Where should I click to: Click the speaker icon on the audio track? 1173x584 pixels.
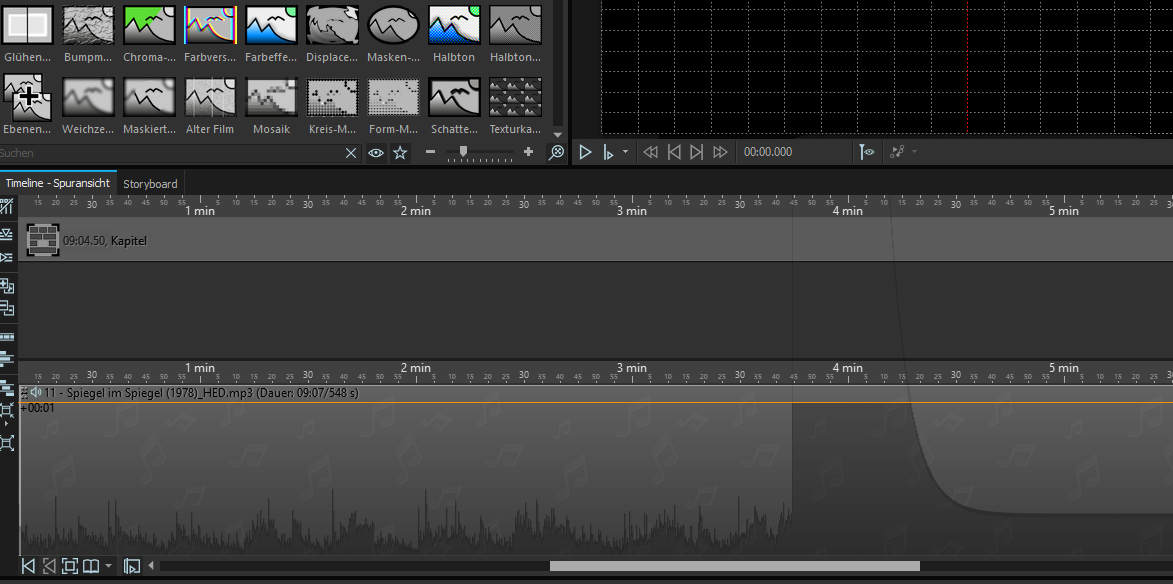(x=36, y=393)
